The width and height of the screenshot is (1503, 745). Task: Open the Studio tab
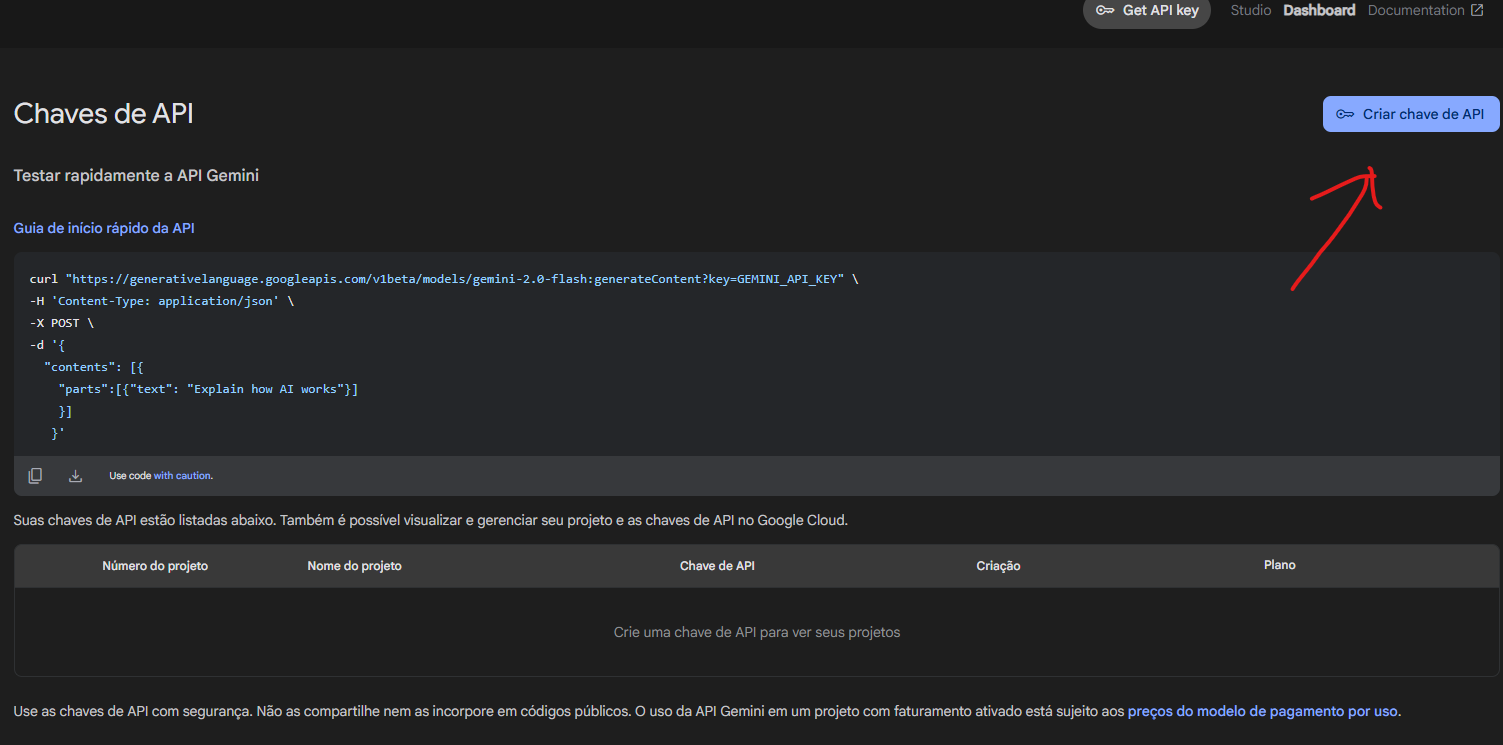click(x=1250, y=10)
